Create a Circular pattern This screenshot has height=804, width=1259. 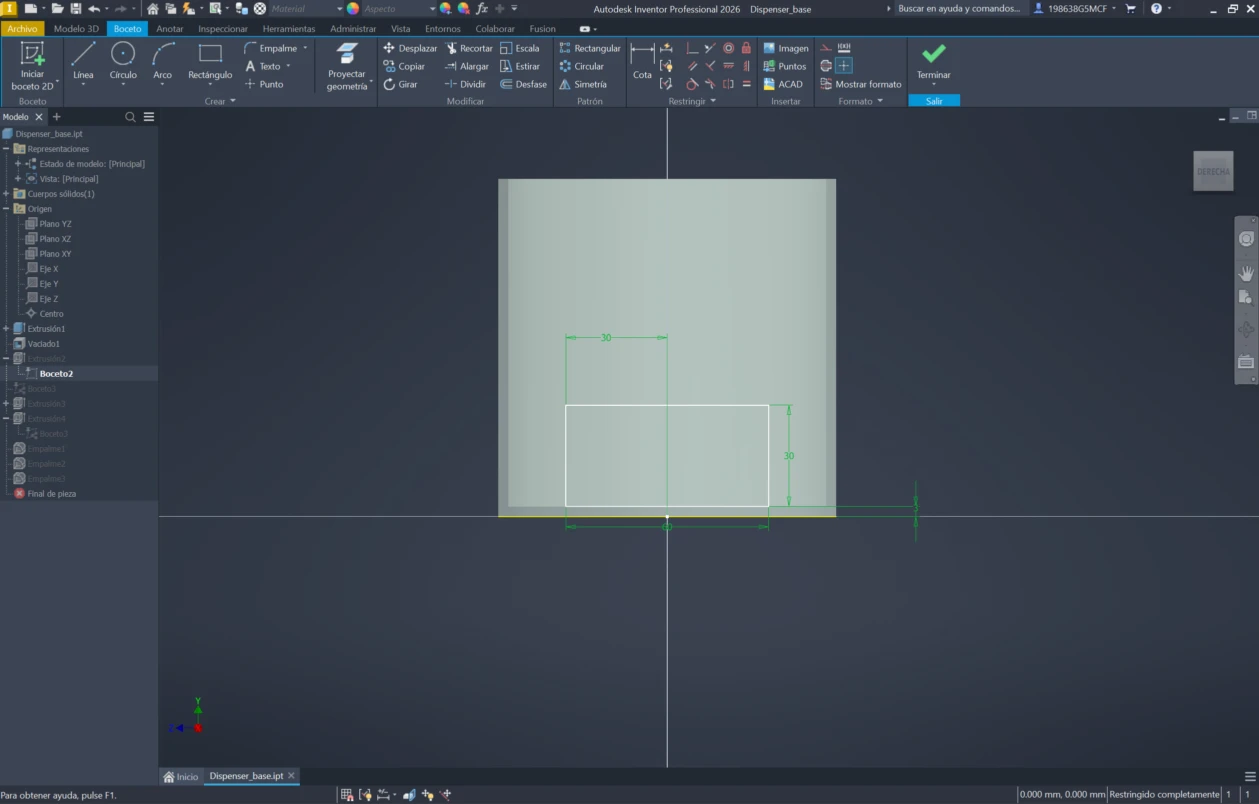[582, 66]
